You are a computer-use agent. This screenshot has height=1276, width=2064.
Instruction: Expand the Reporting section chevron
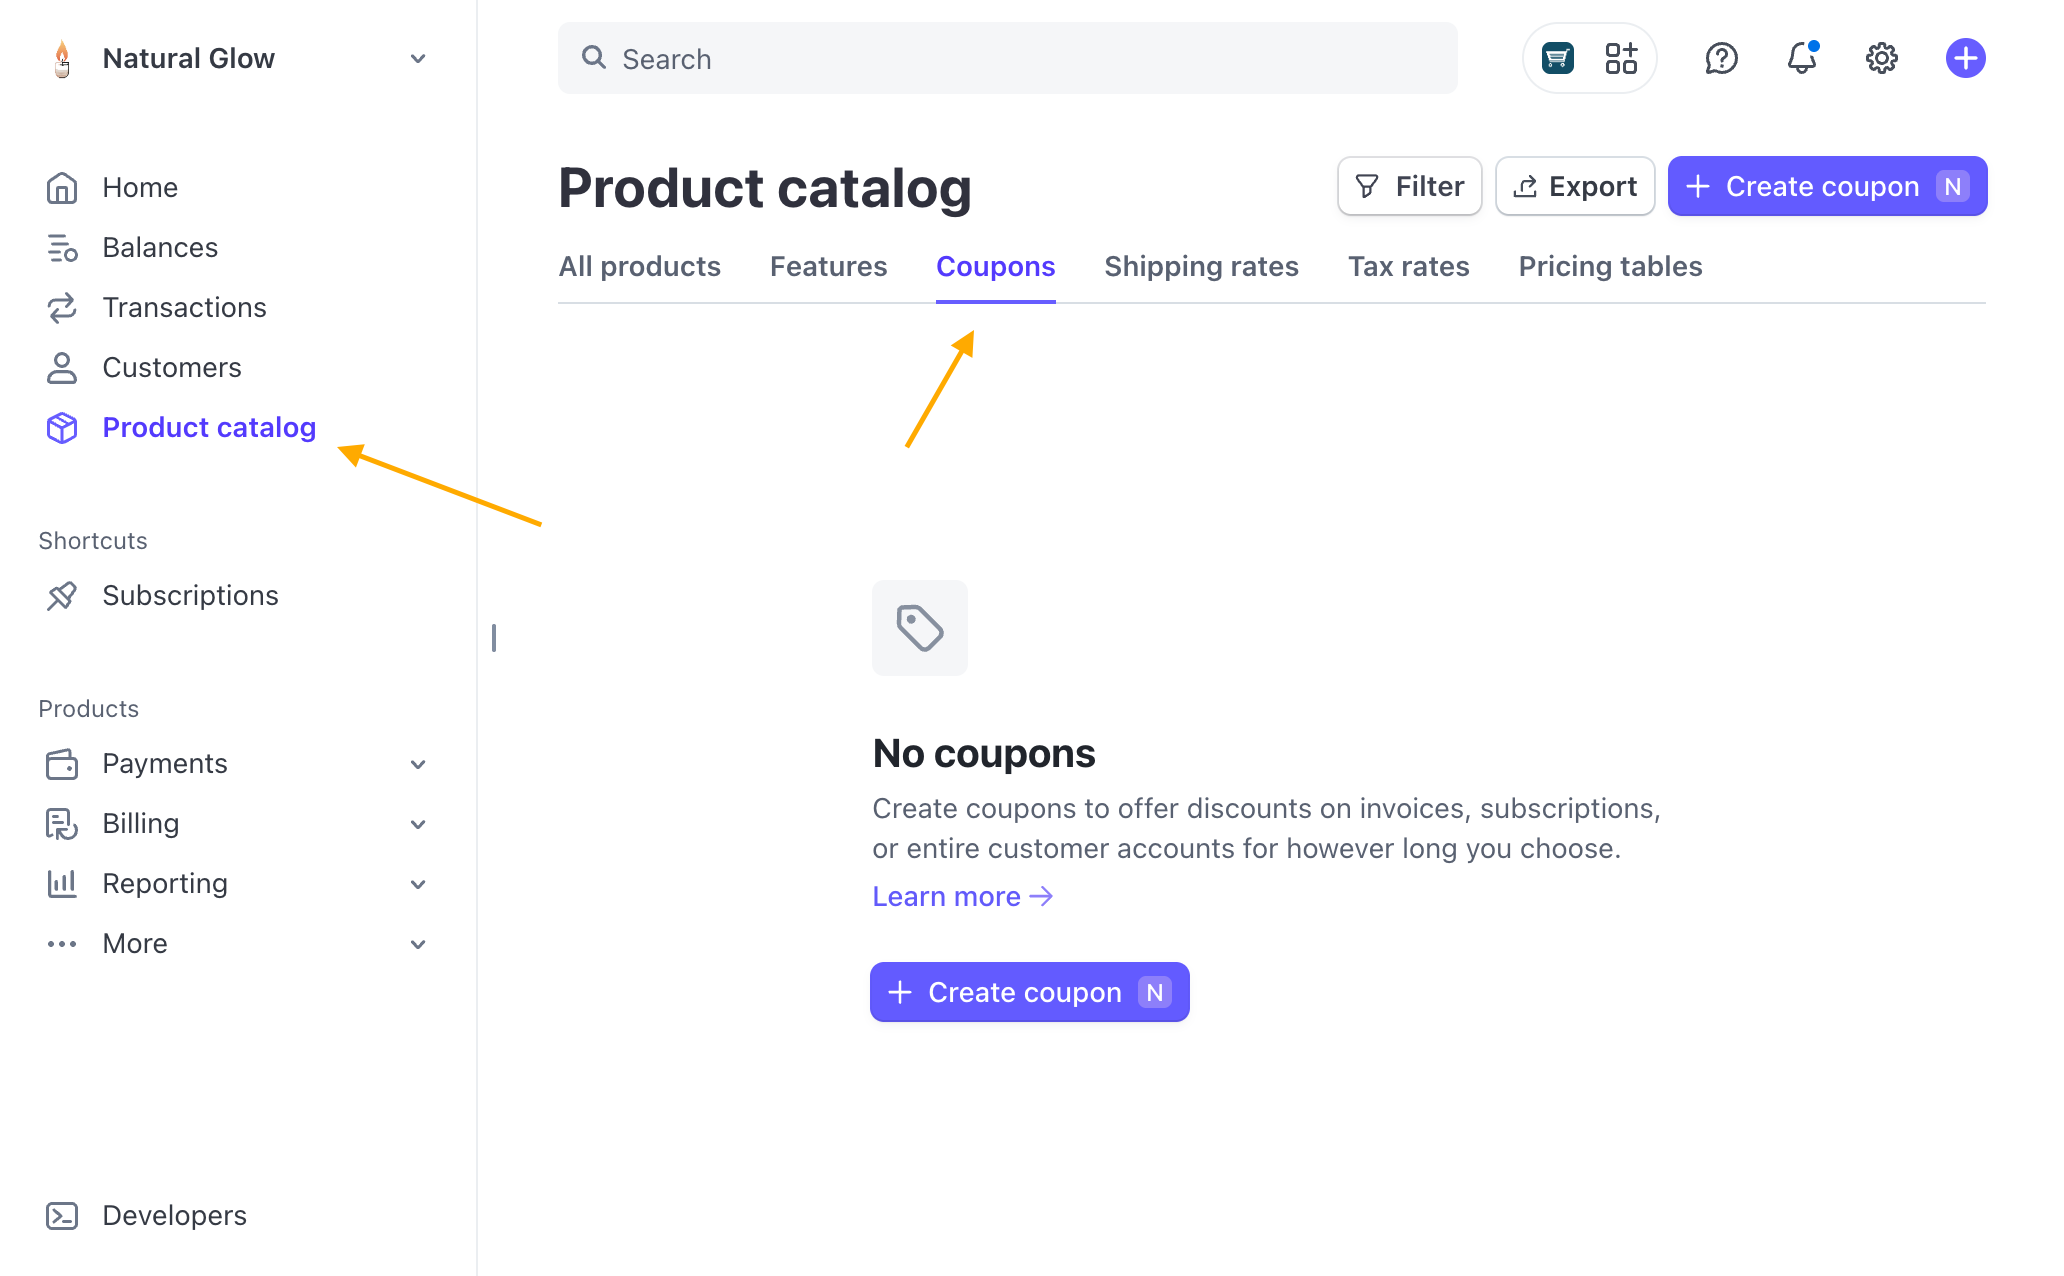coord(418,885)
